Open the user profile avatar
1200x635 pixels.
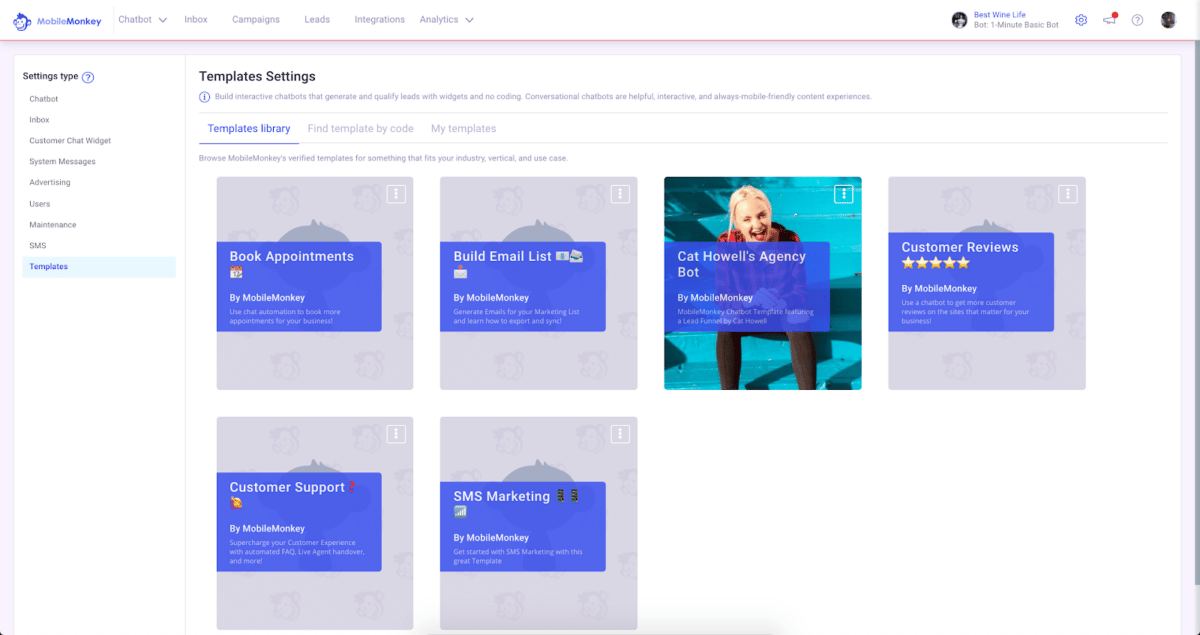[1168, 20]
